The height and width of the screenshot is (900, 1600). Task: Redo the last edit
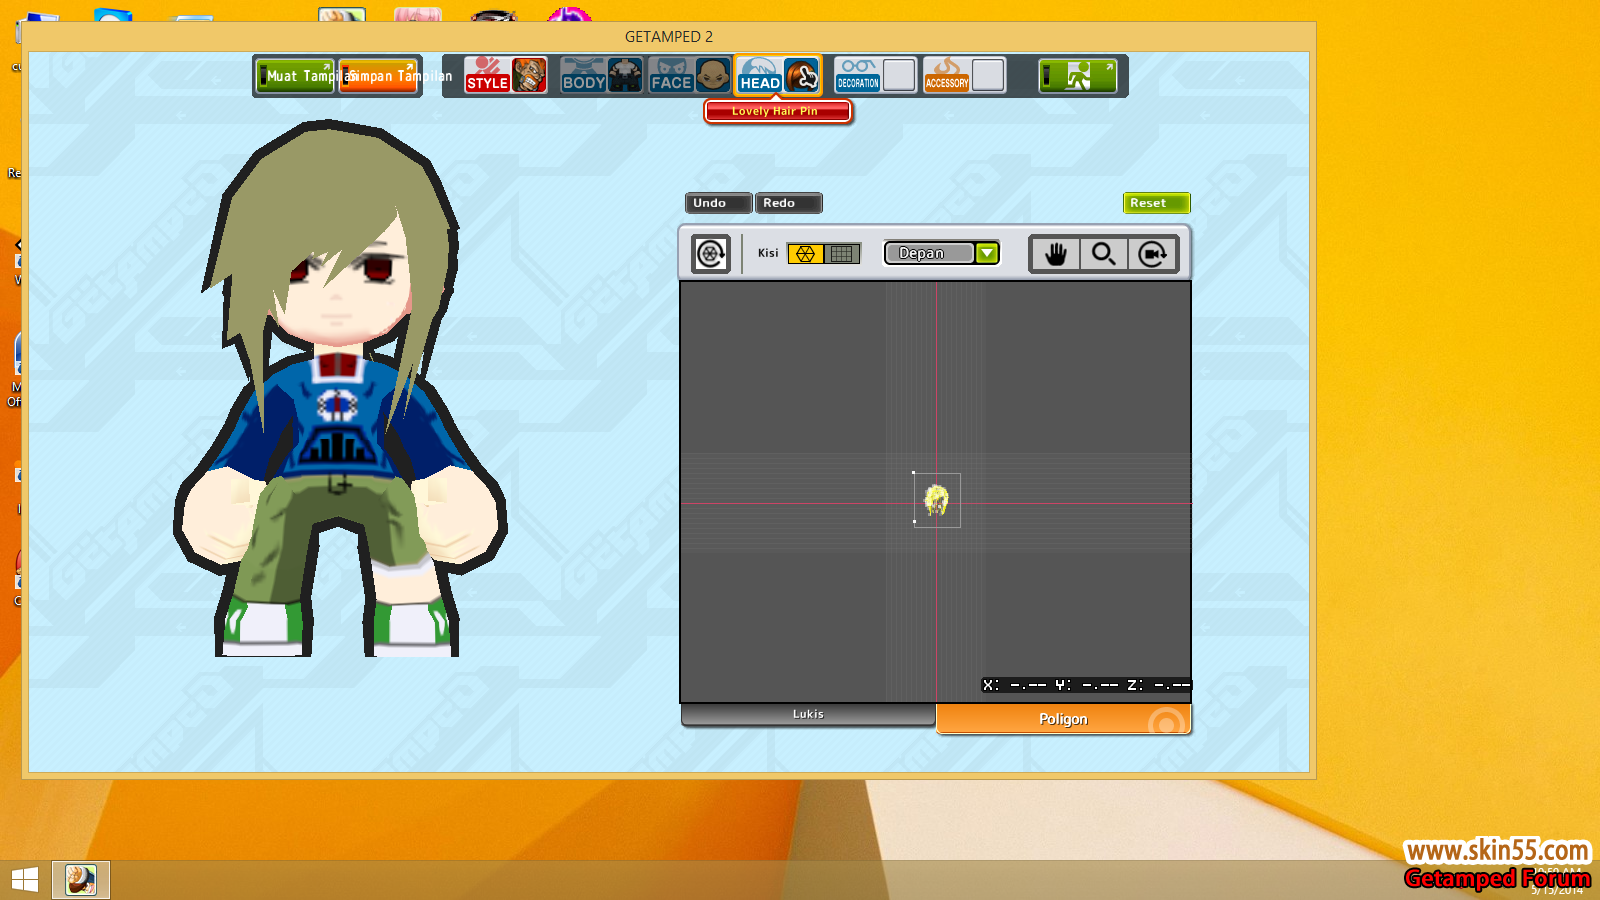pyautogui.click(x=788, y=203)
